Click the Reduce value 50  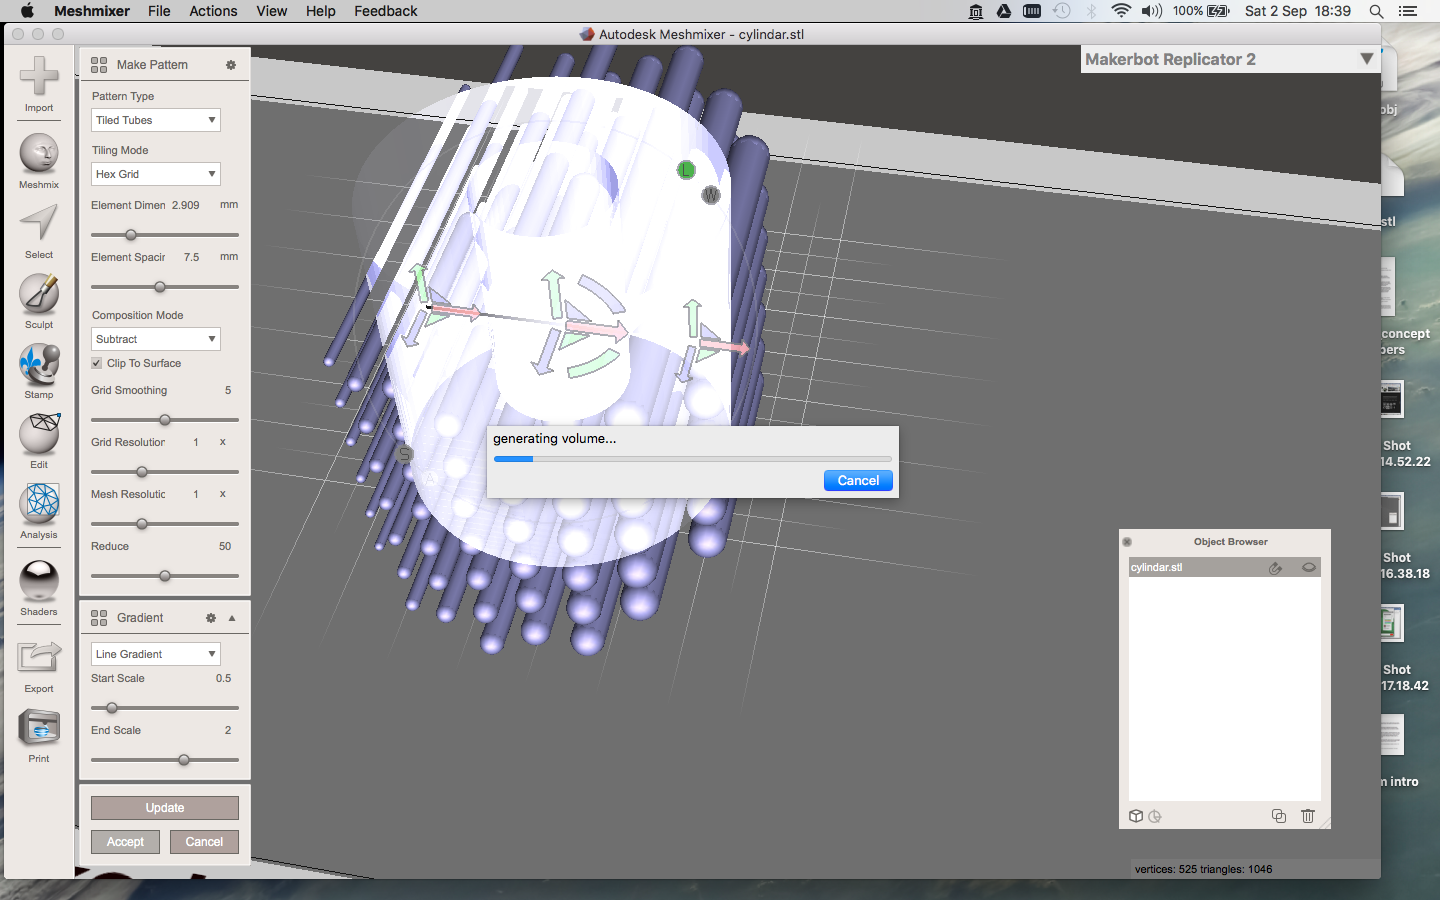coord(225,546)
